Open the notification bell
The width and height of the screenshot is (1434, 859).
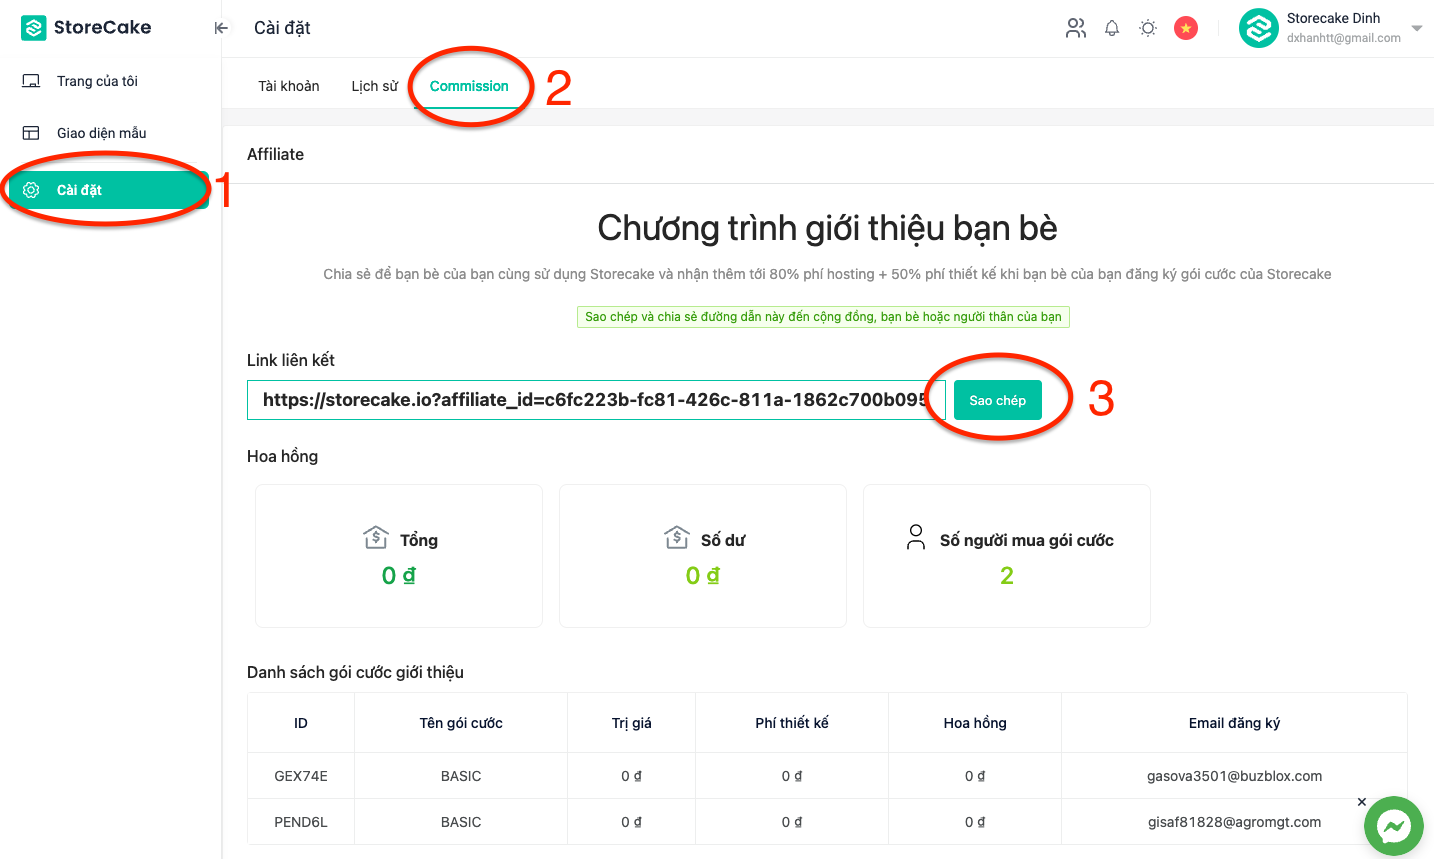tap(1112, 28)
